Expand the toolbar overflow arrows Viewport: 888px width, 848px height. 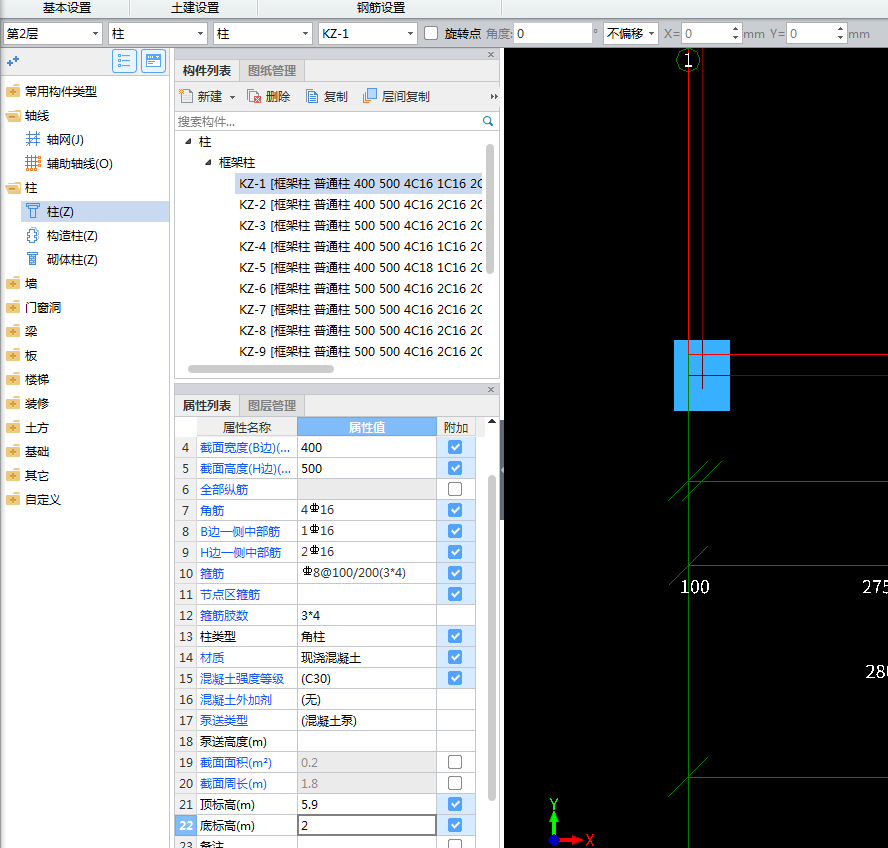[x=494, y=97]
